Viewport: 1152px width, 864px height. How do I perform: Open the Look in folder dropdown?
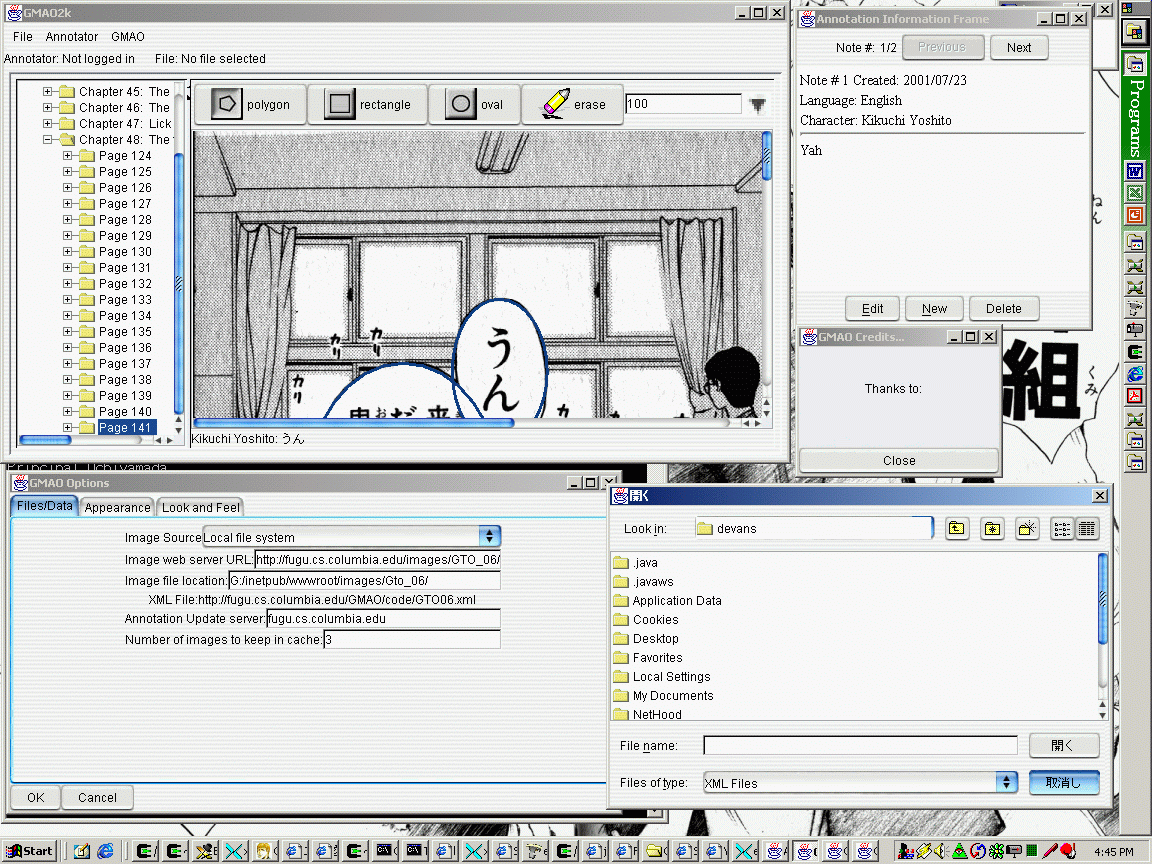tap(813, 528)
